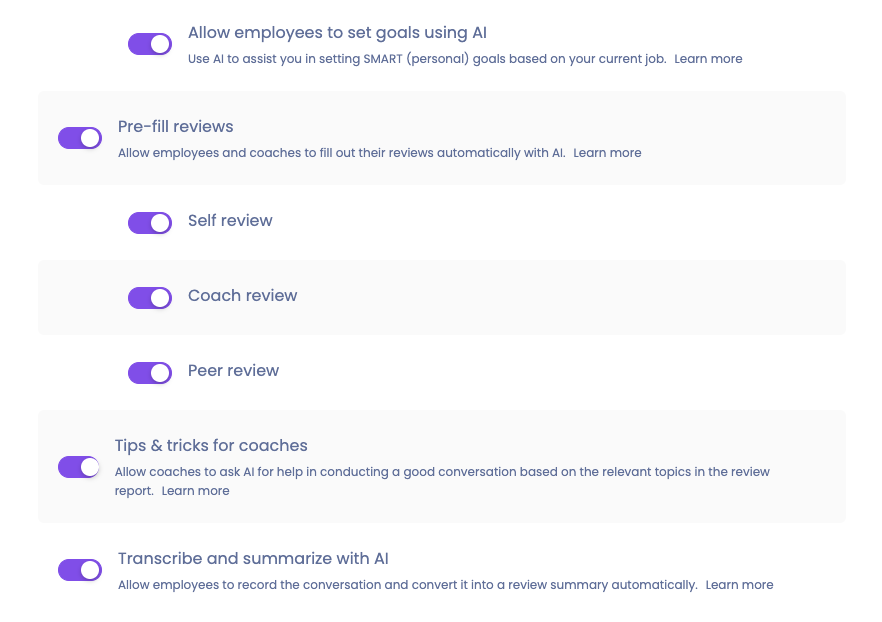The width and height of the screenshot is (882, 622).
Task: Disable the Peer review toggle
Action: pos(150,373)
